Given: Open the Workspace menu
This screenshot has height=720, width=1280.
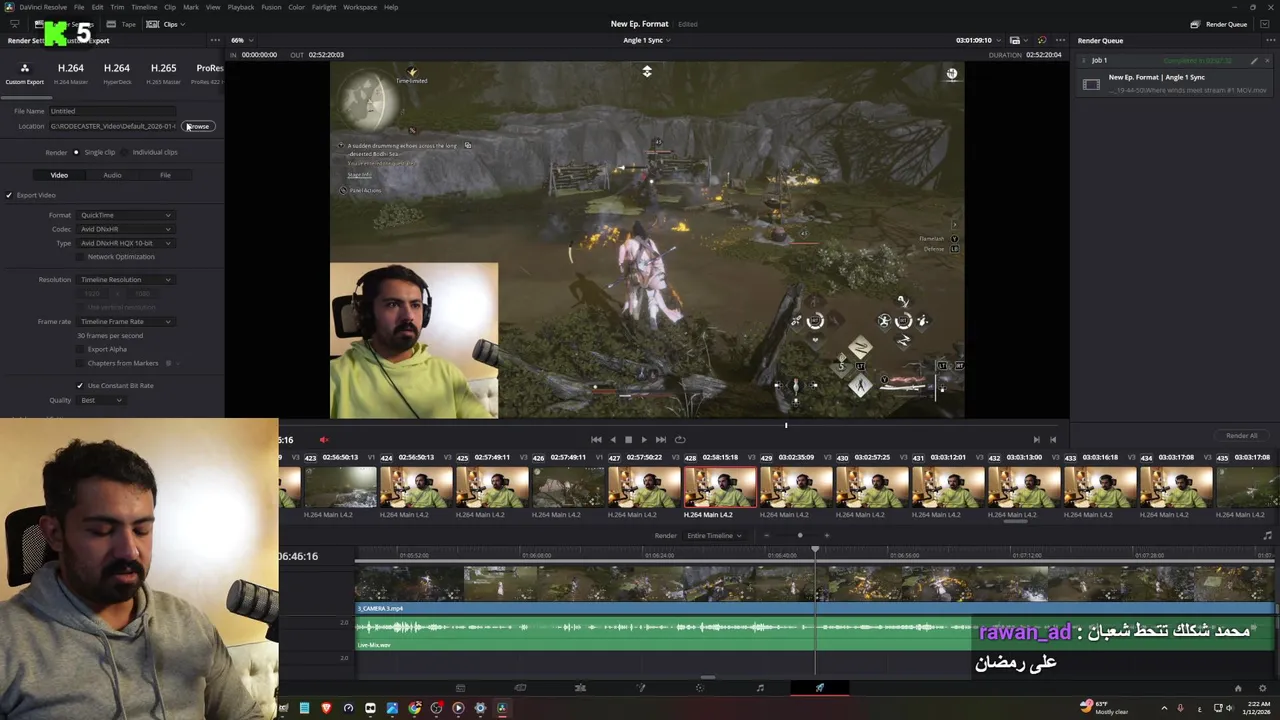Looking at the screenshot, I should tap(360, 7).
